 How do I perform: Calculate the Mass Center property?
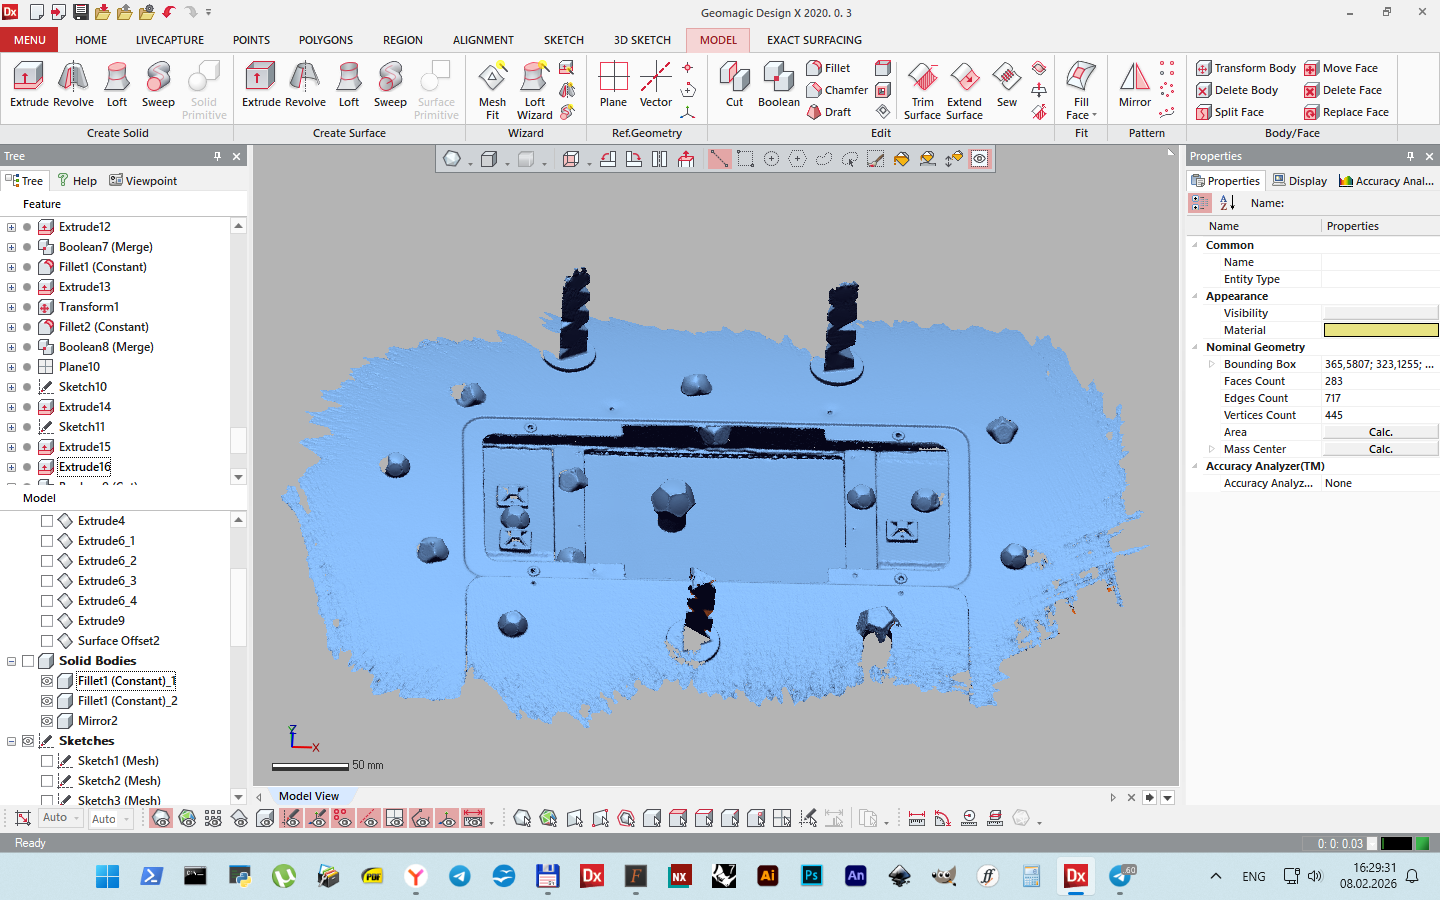[x=1380, y=449]
